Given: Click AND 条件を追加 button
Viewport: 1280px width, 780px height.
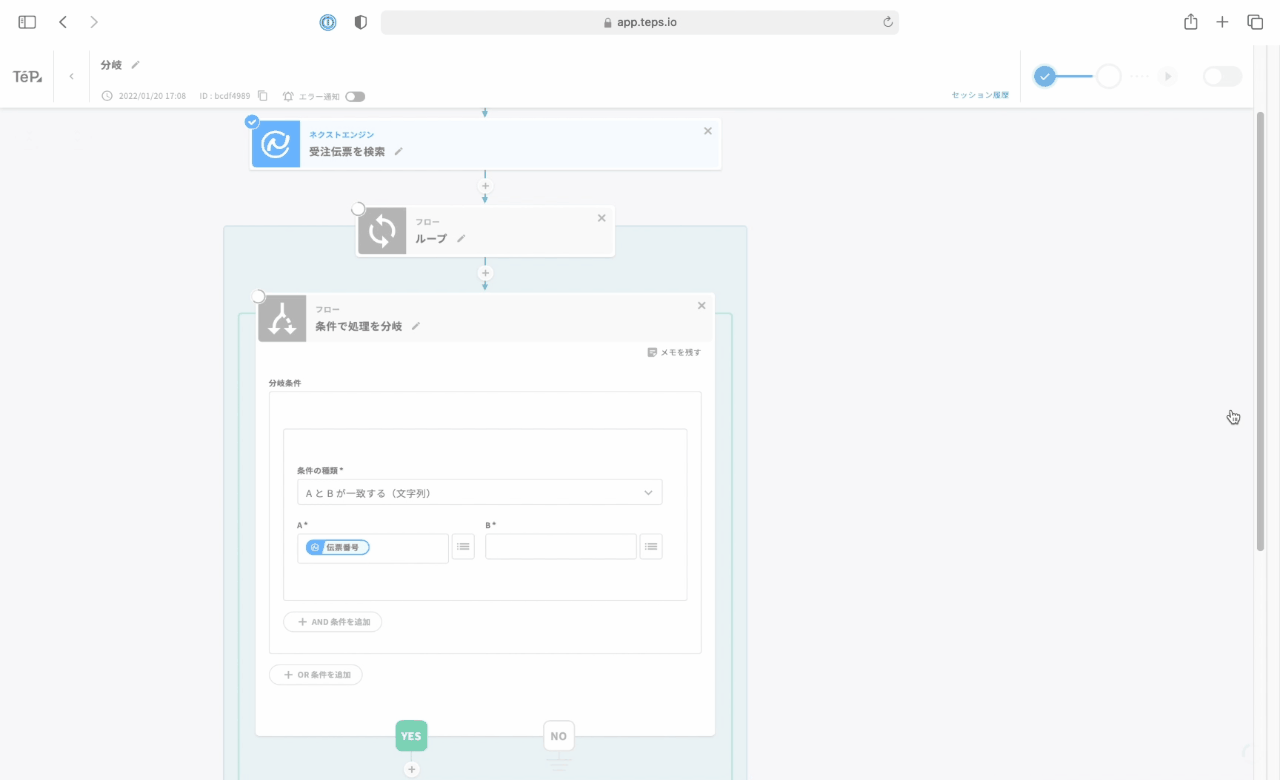Looking at the screenshot, I should pos(333,622).
